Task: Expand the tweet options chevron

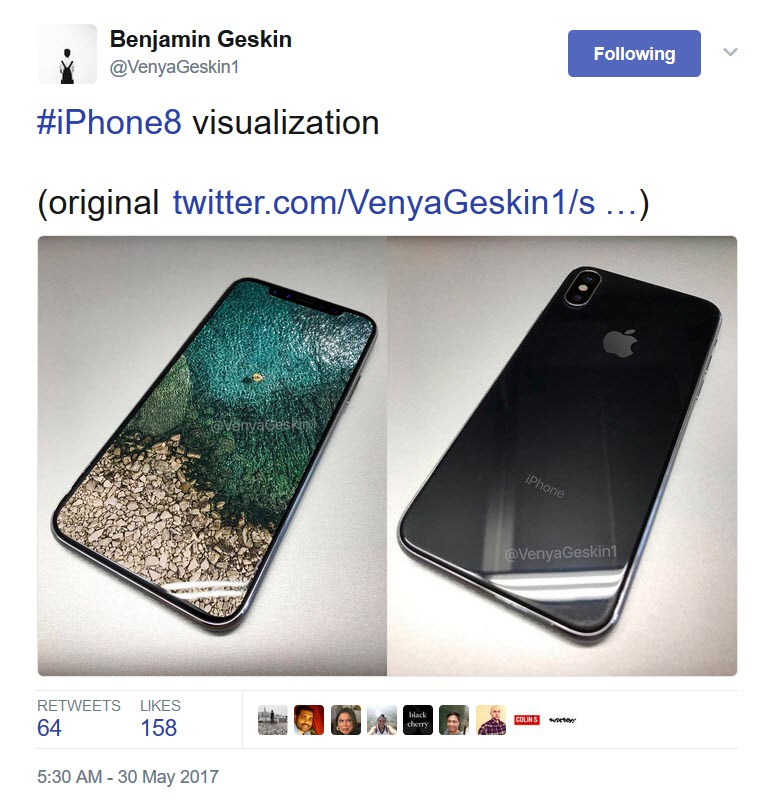Action: point(730,52)
